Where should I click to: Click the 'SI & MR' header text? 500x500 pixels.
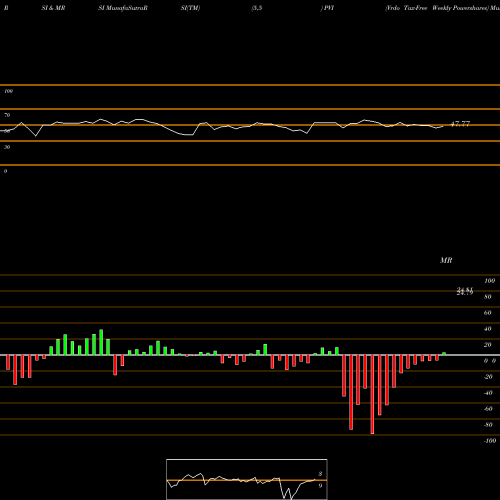click(x=53, y=8)
